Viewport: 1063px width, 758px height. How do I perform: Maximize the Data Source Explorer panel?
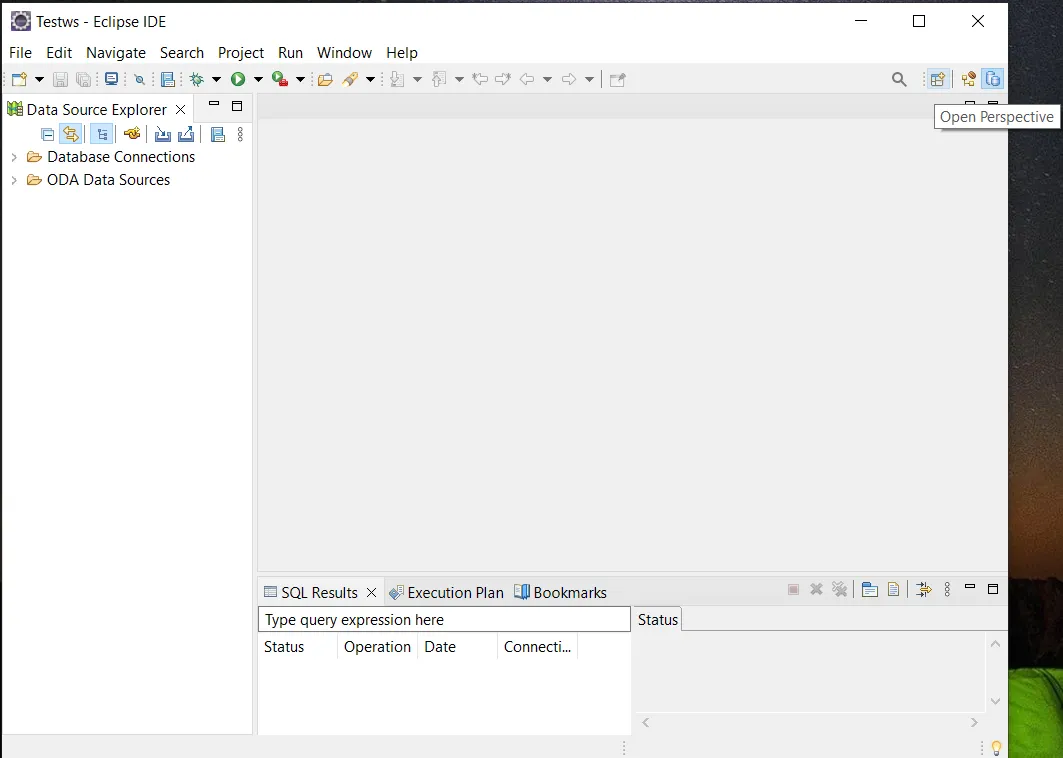tap(237, 106)
